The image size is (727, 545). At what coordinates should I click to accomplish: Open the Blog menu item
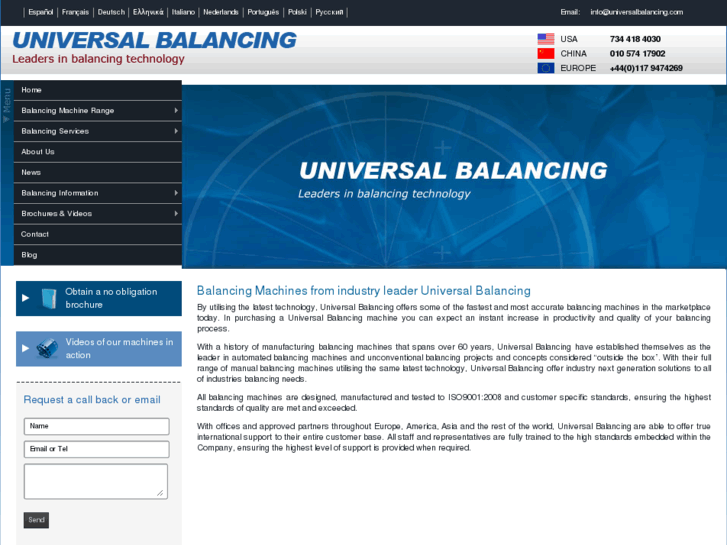(98, 255)
